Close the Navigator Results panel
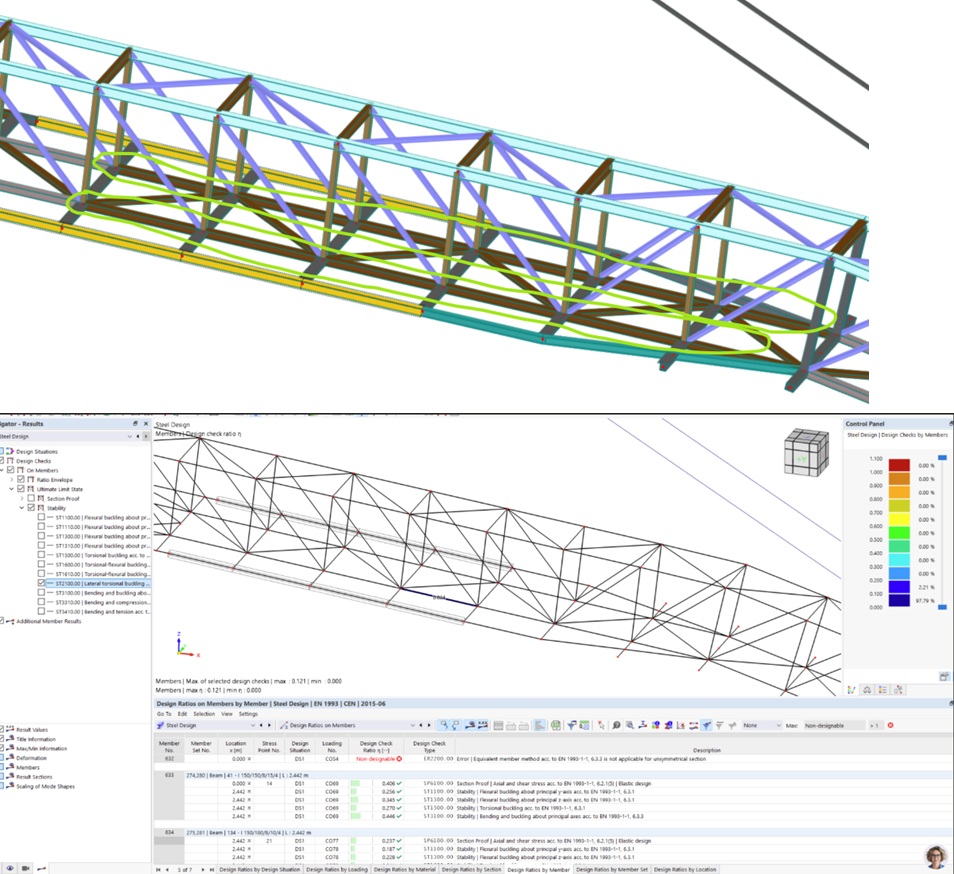This screenshot has height=874, width=954. pyautogui.click(x=146, y=424)
